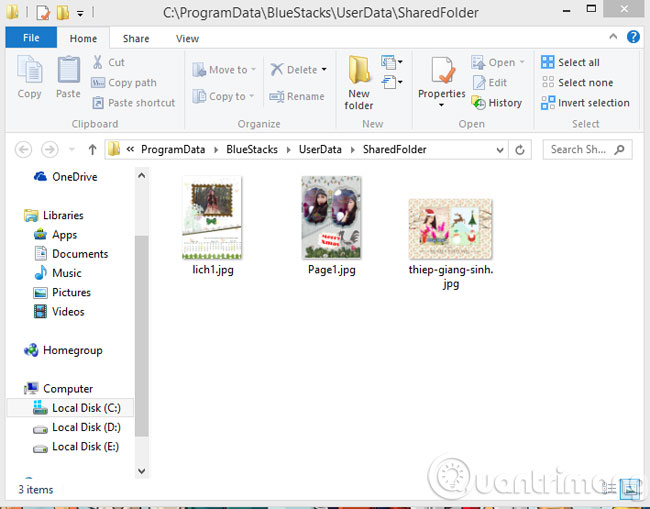This screenshot has width=650, height=509.
Task: Click UserData in the address bar
Action: (x=320, y=149)
